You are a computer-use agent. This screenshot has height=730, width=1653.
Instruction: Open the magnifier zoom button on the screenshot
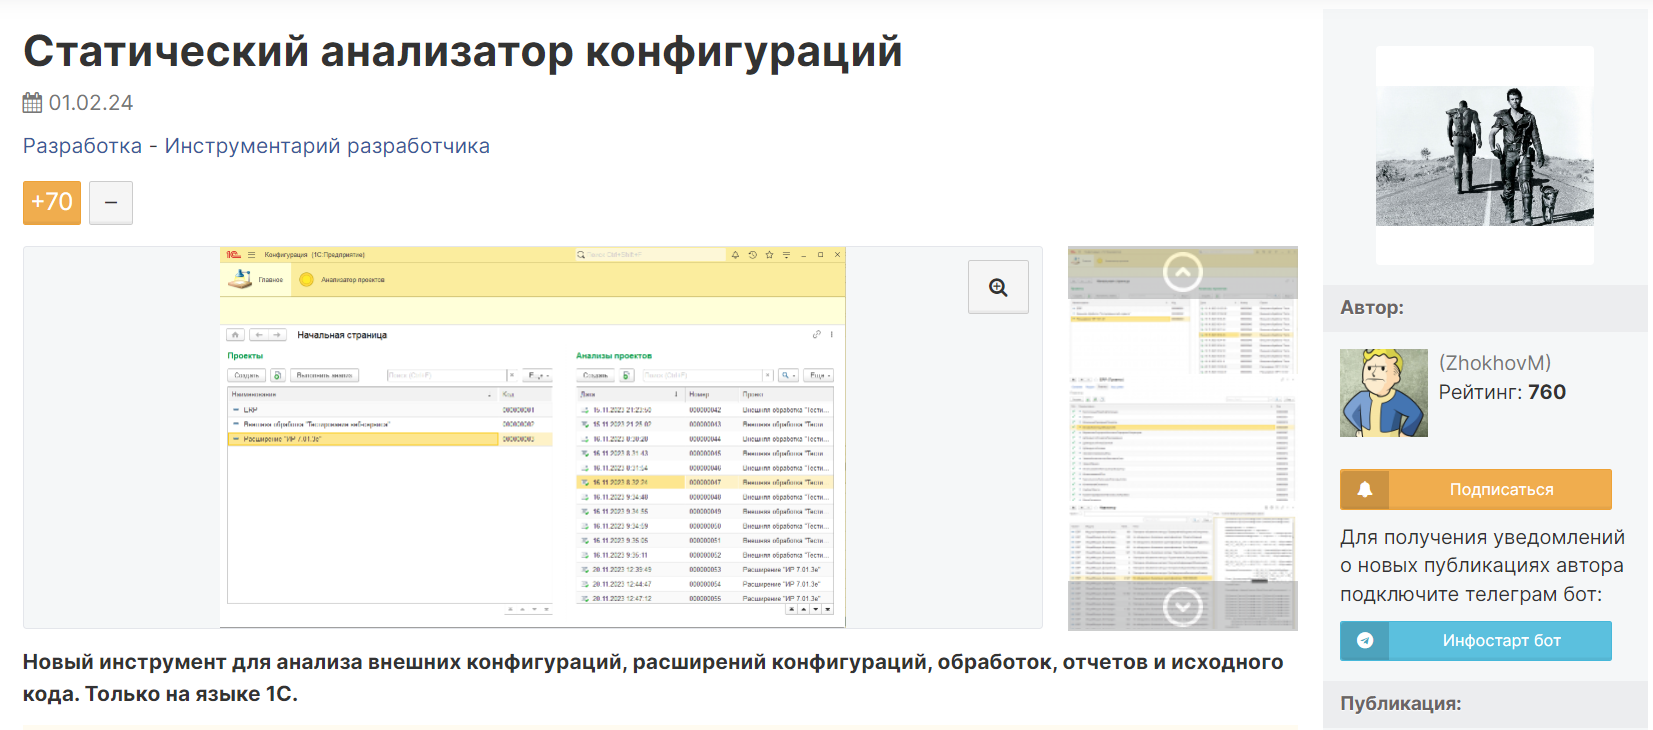pyautogui.click(x=998, y=287)
